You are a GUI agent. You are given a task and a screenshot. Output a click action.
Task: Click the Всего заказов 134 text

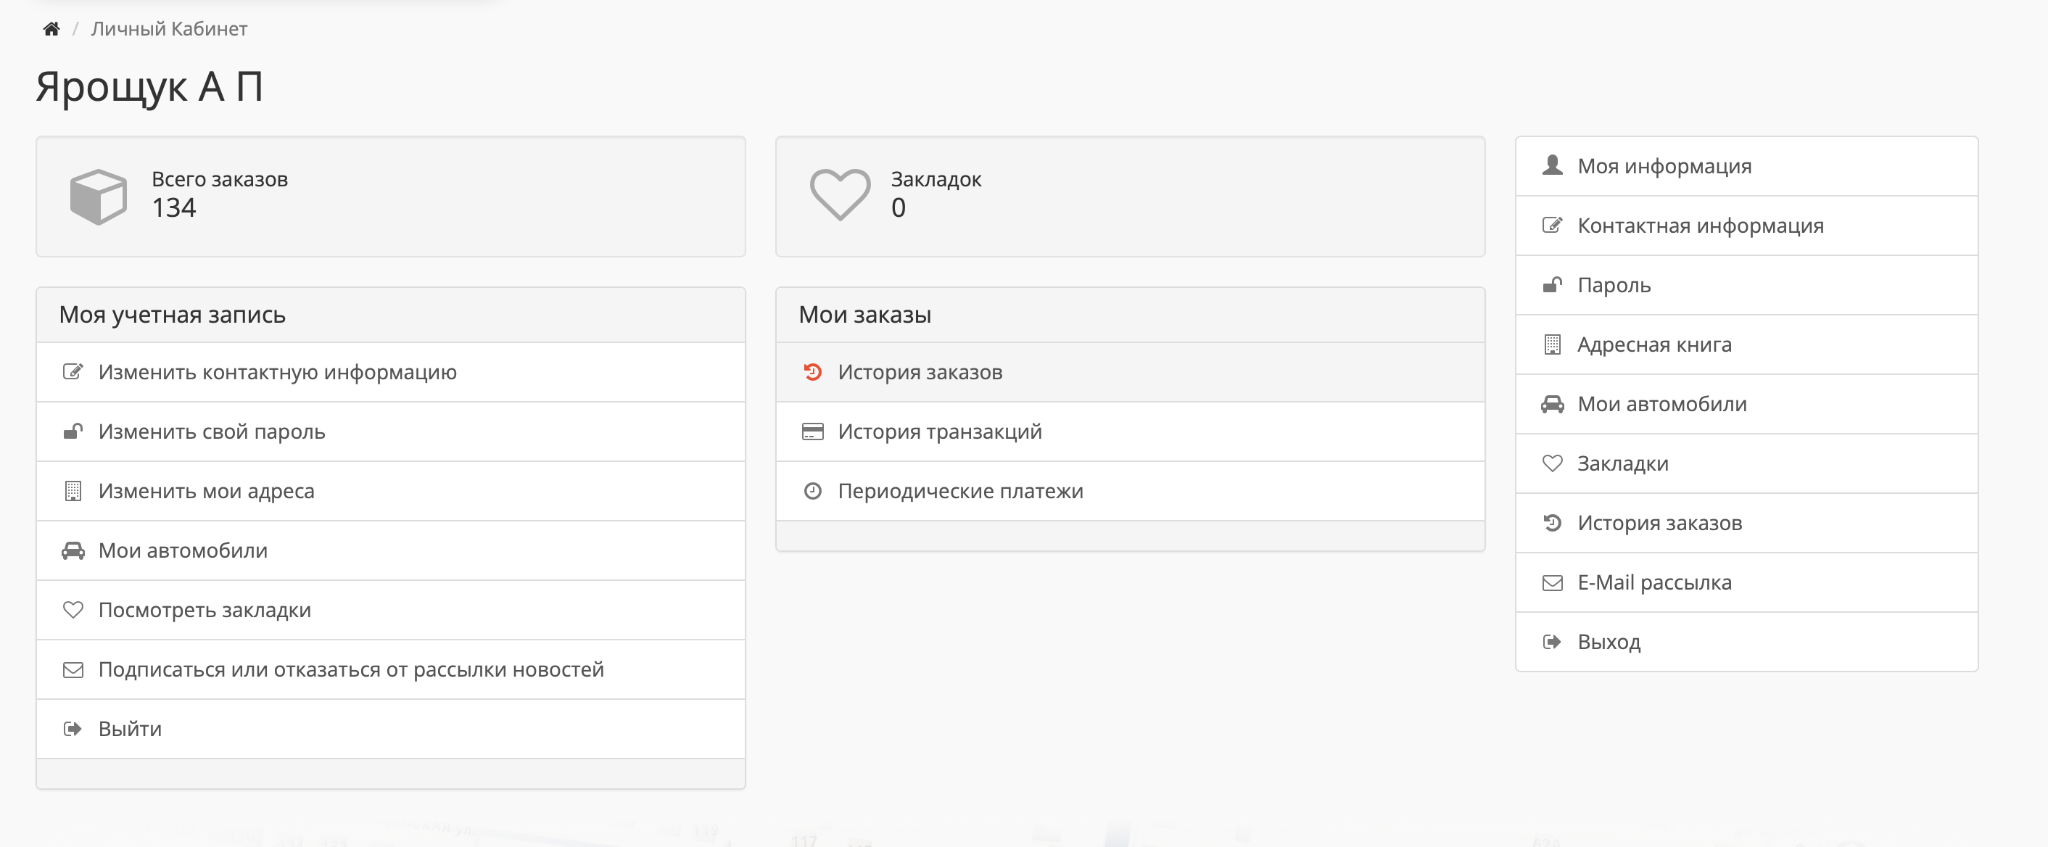pyautogui.click(x=220, y=194)
